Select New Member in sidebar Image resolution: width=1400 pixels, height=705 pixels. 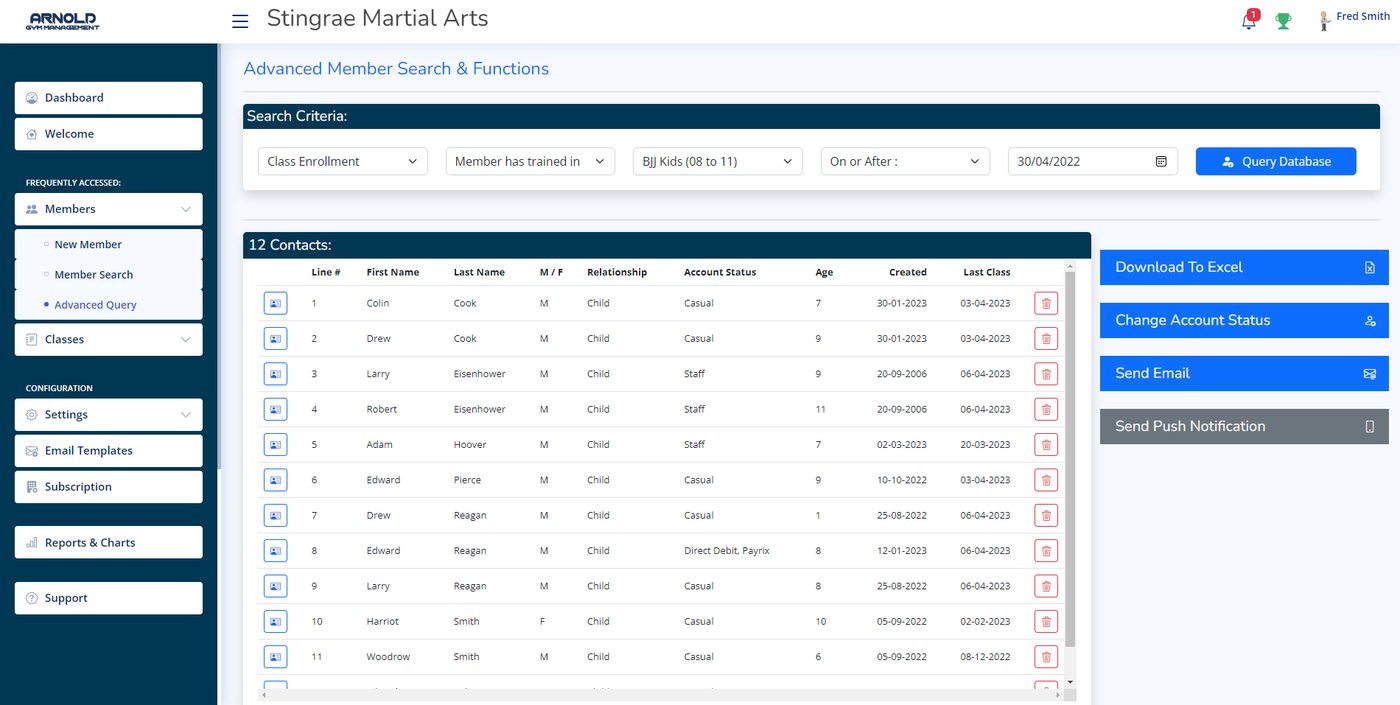click(x=108, y=244)
